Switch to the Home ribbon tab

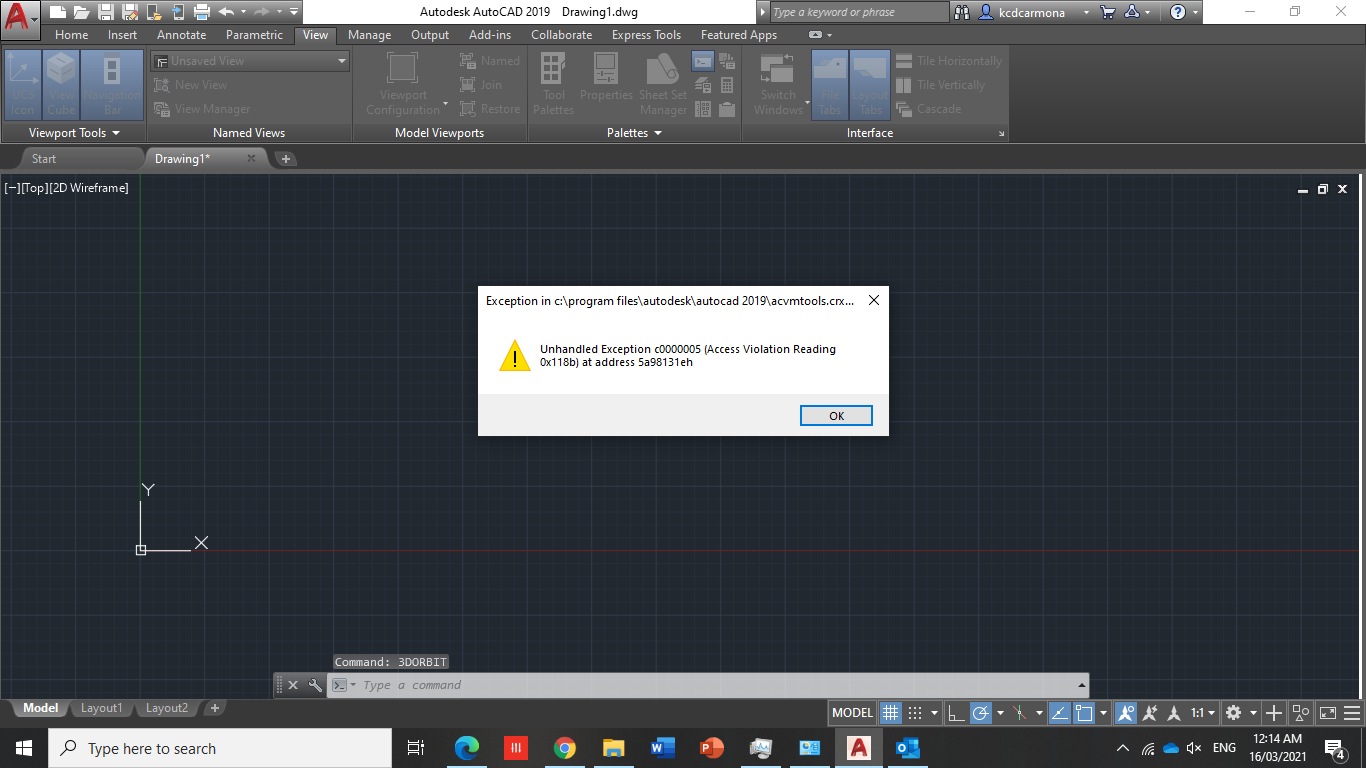pyautogui.click(x=72, y=35)
